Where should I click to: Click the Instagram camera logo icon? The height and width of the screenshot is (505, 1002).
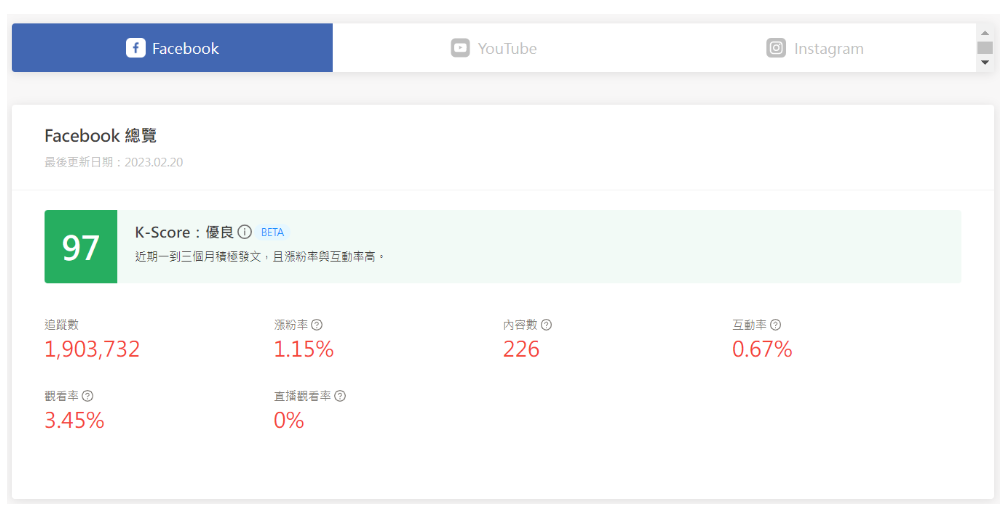tap(776, 48)
